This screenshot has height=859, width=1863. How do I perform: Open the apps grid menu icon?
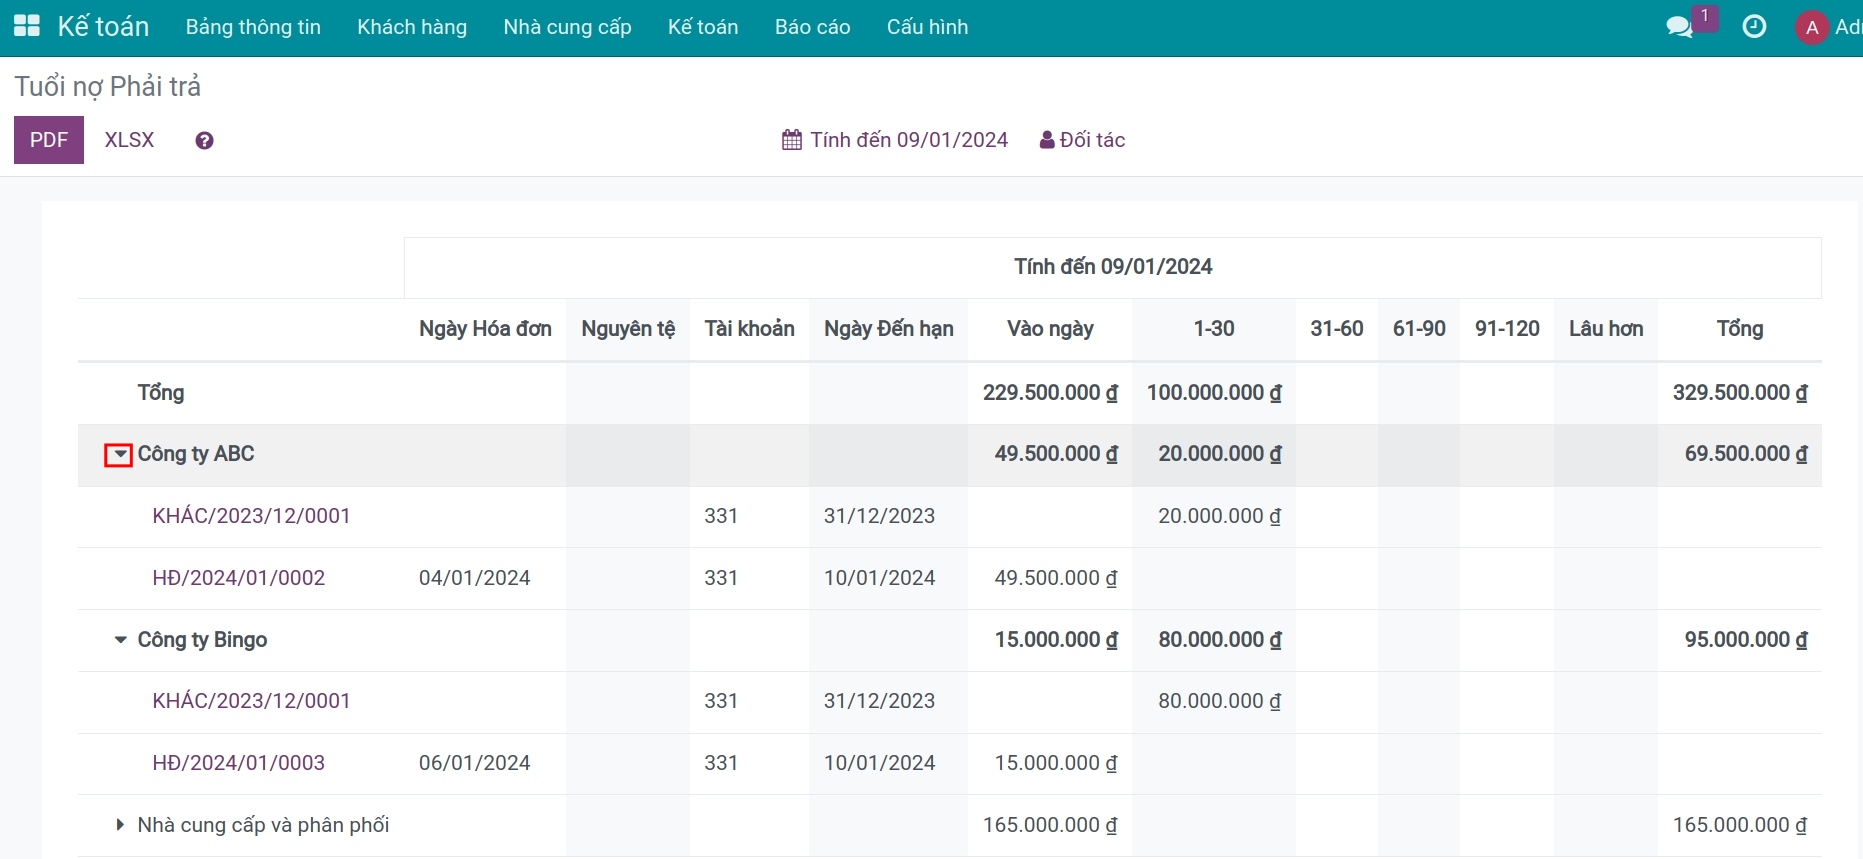(x=27, y=27)
